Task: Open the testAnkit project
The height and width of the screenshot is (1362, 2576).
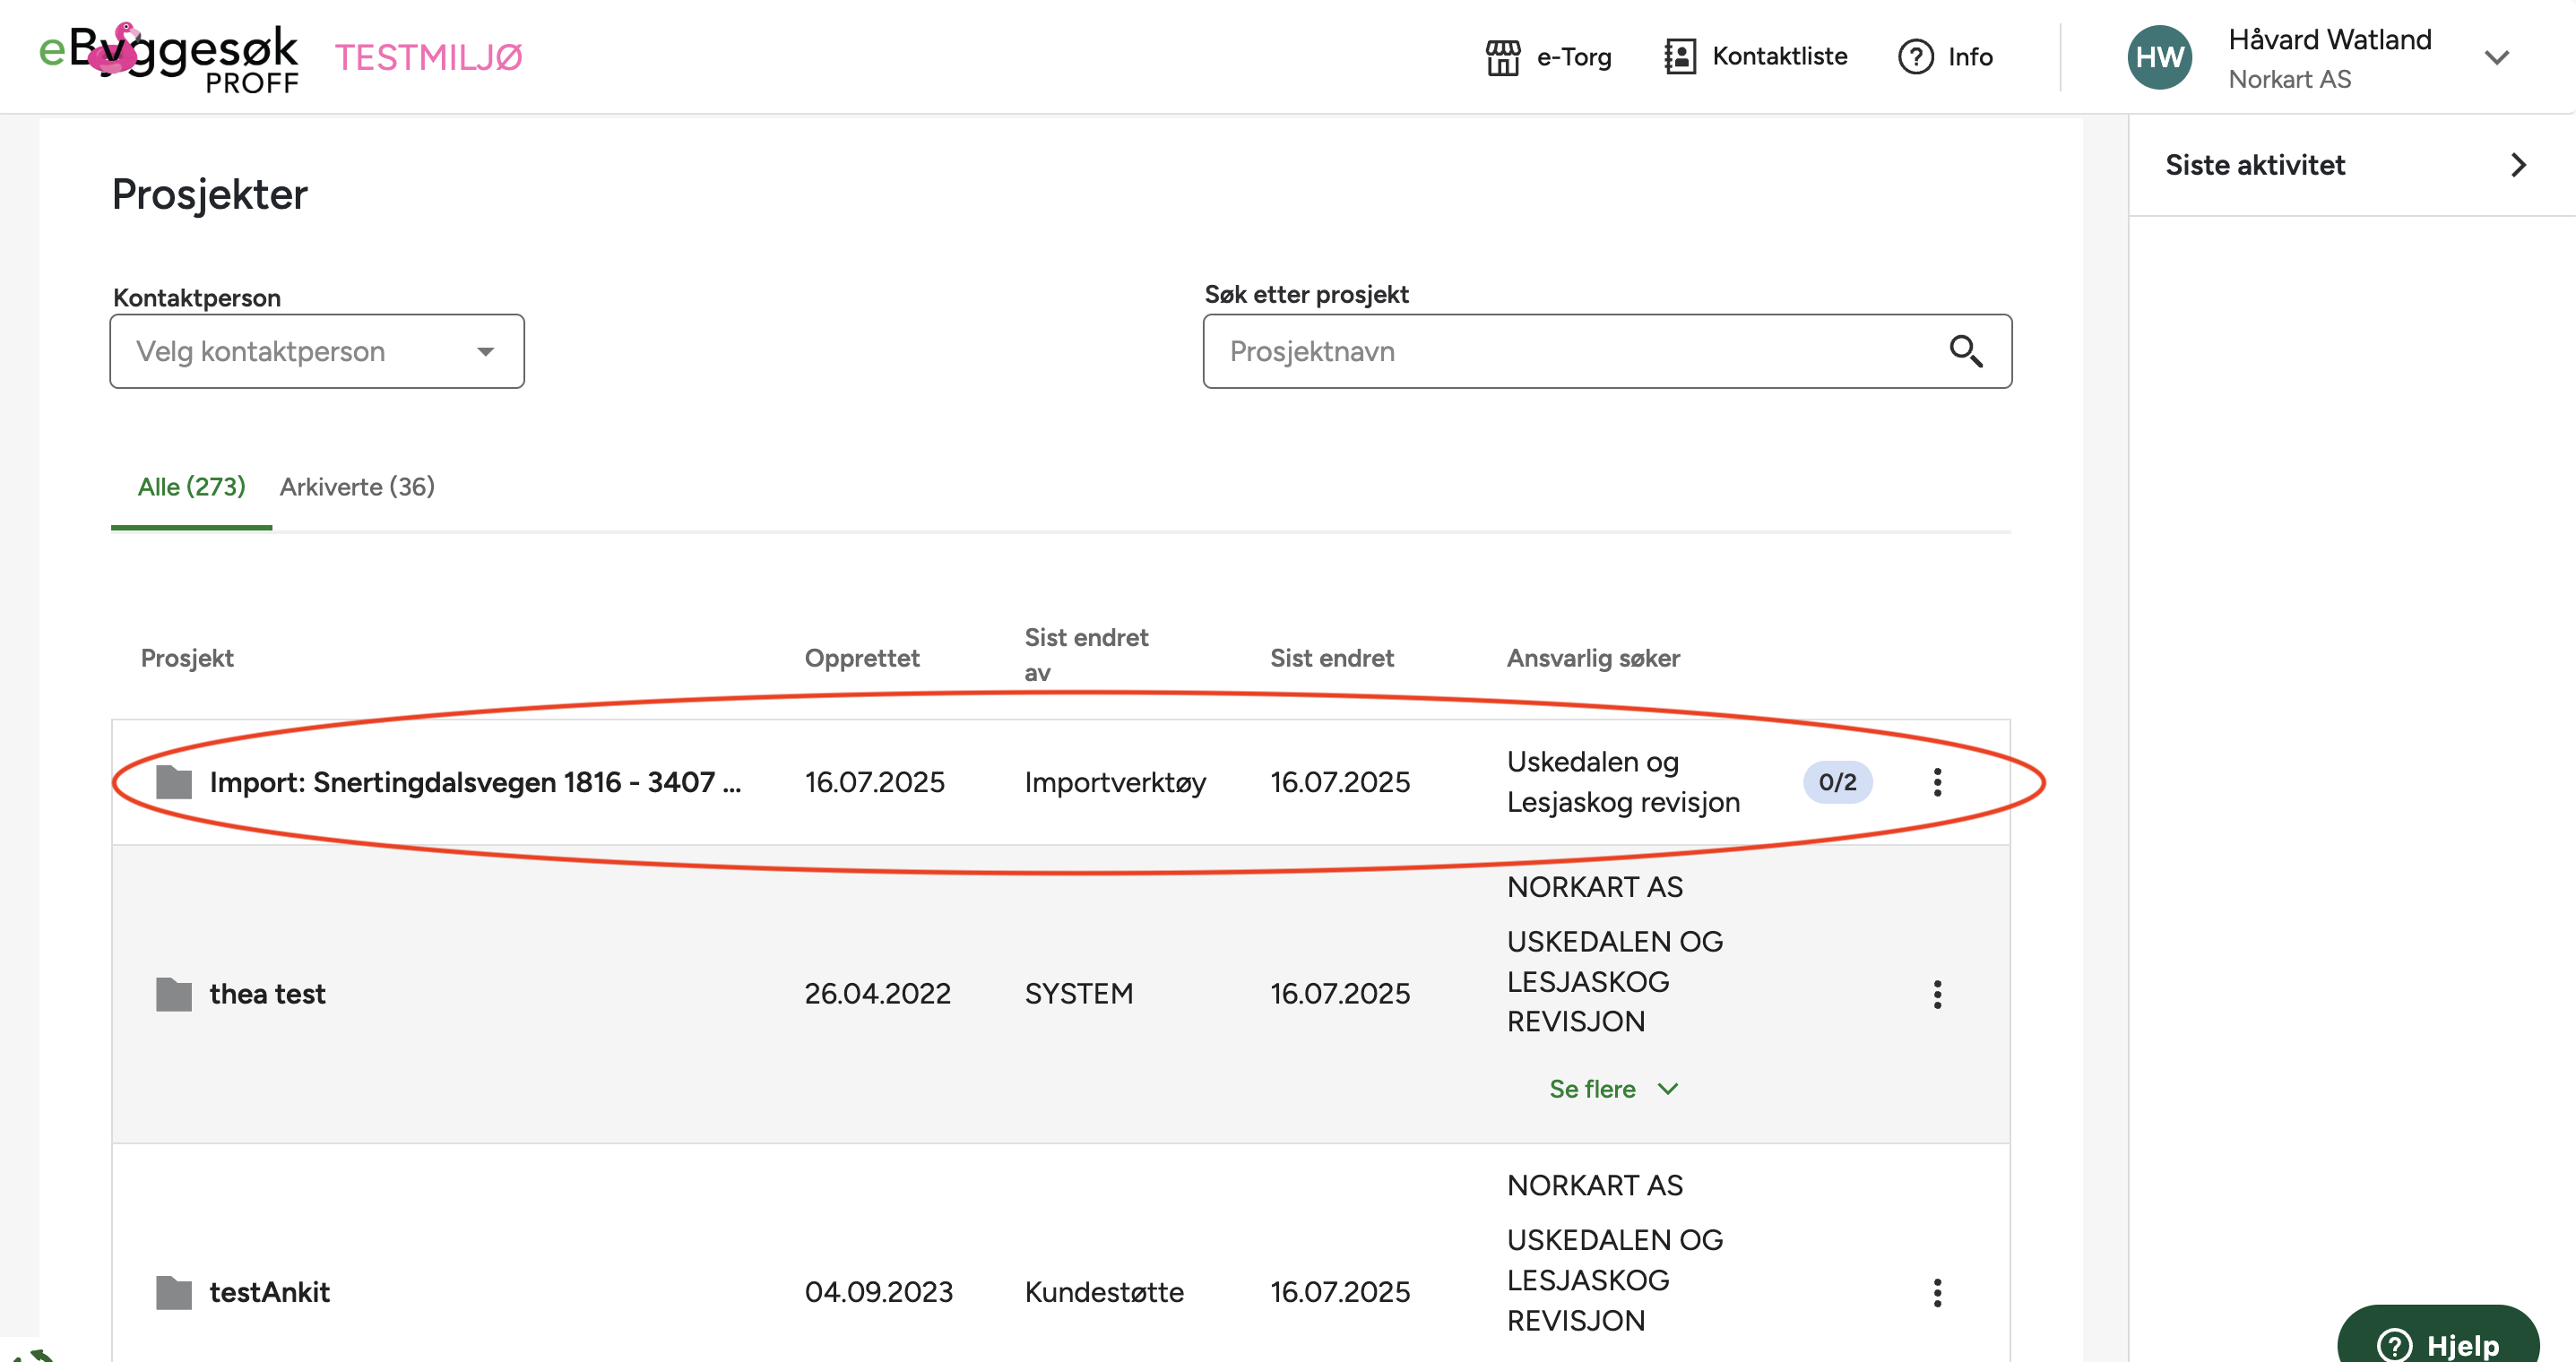Action: 269,1293
